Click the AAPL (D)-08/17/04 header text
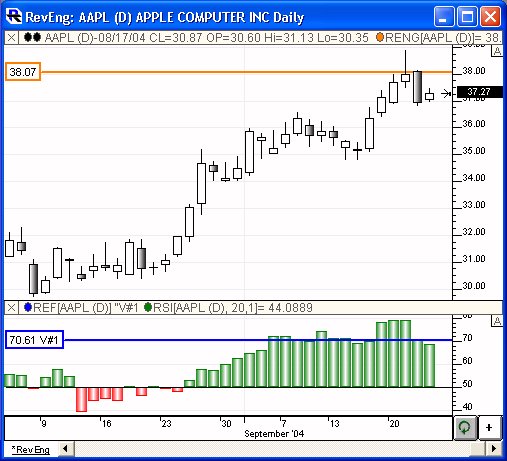 pyautogui.click(x=95, y=38)
